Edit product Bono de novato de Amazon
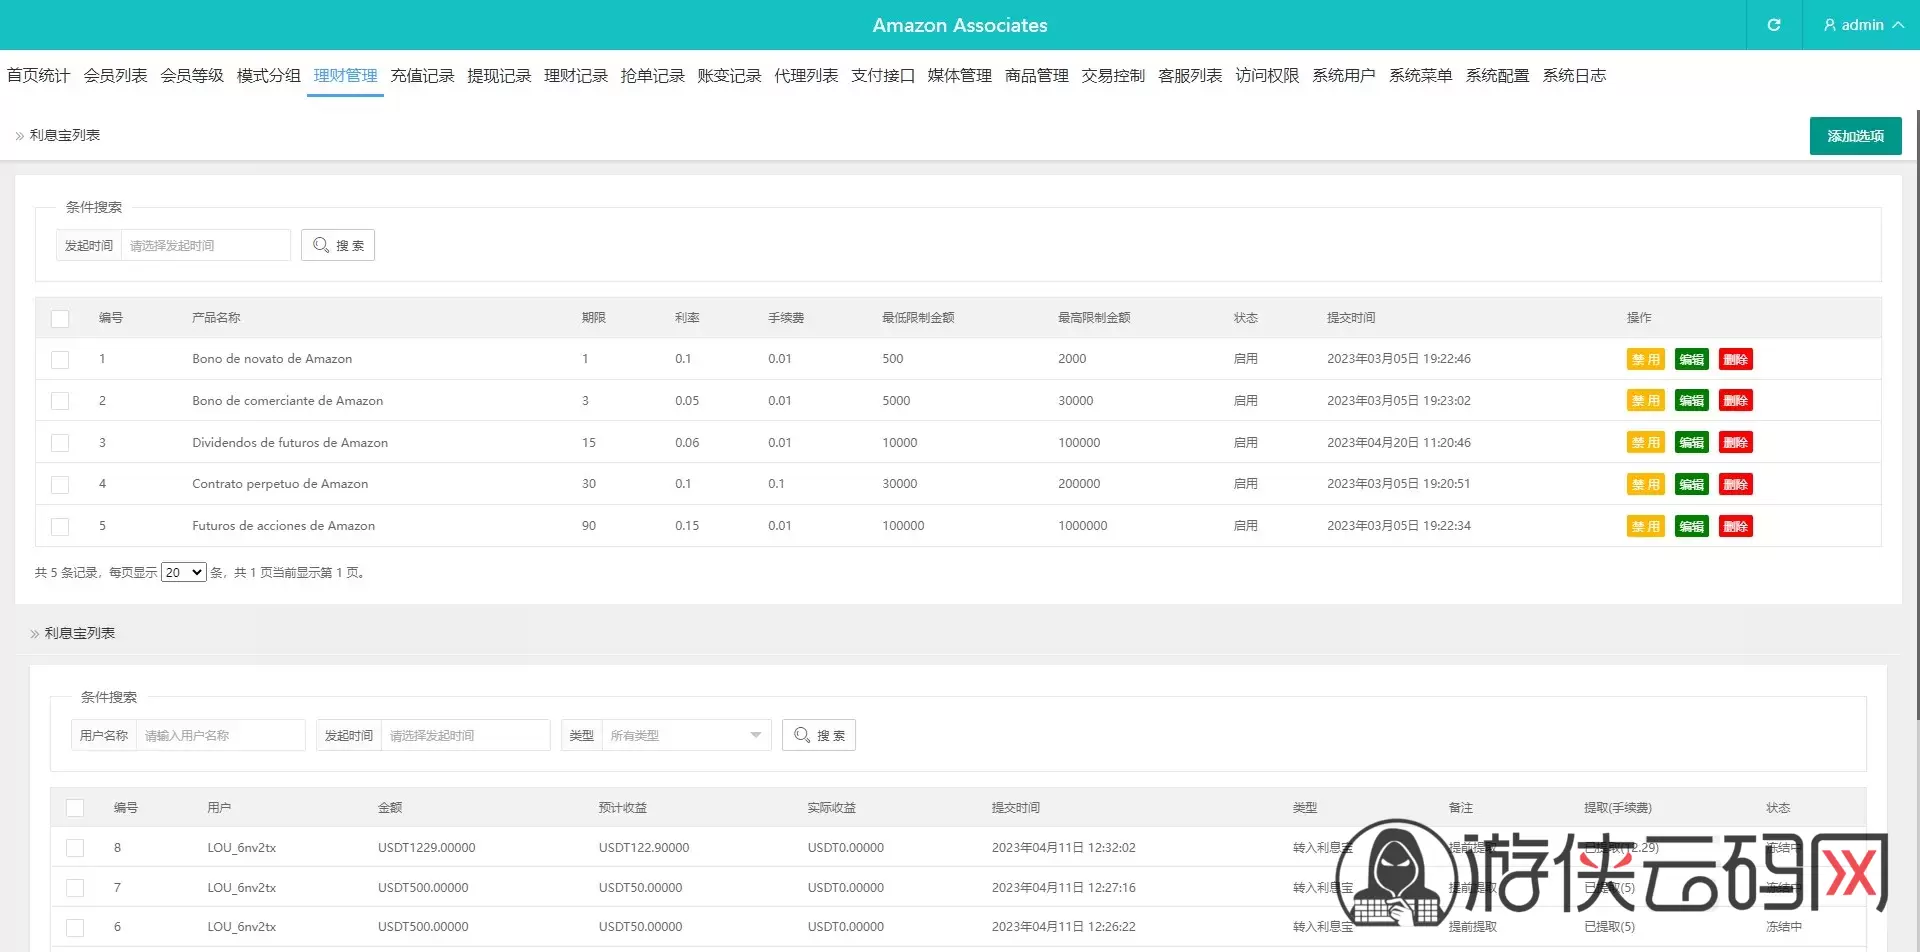 tap(1692, 359)
